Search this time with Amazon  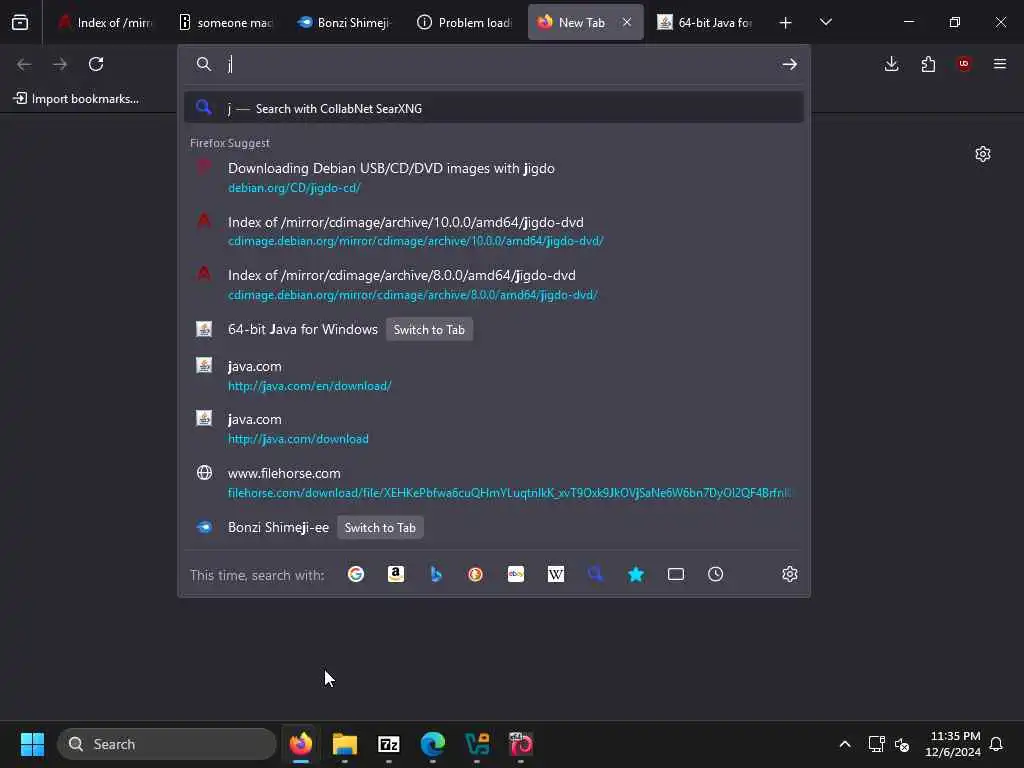[396, 574]
